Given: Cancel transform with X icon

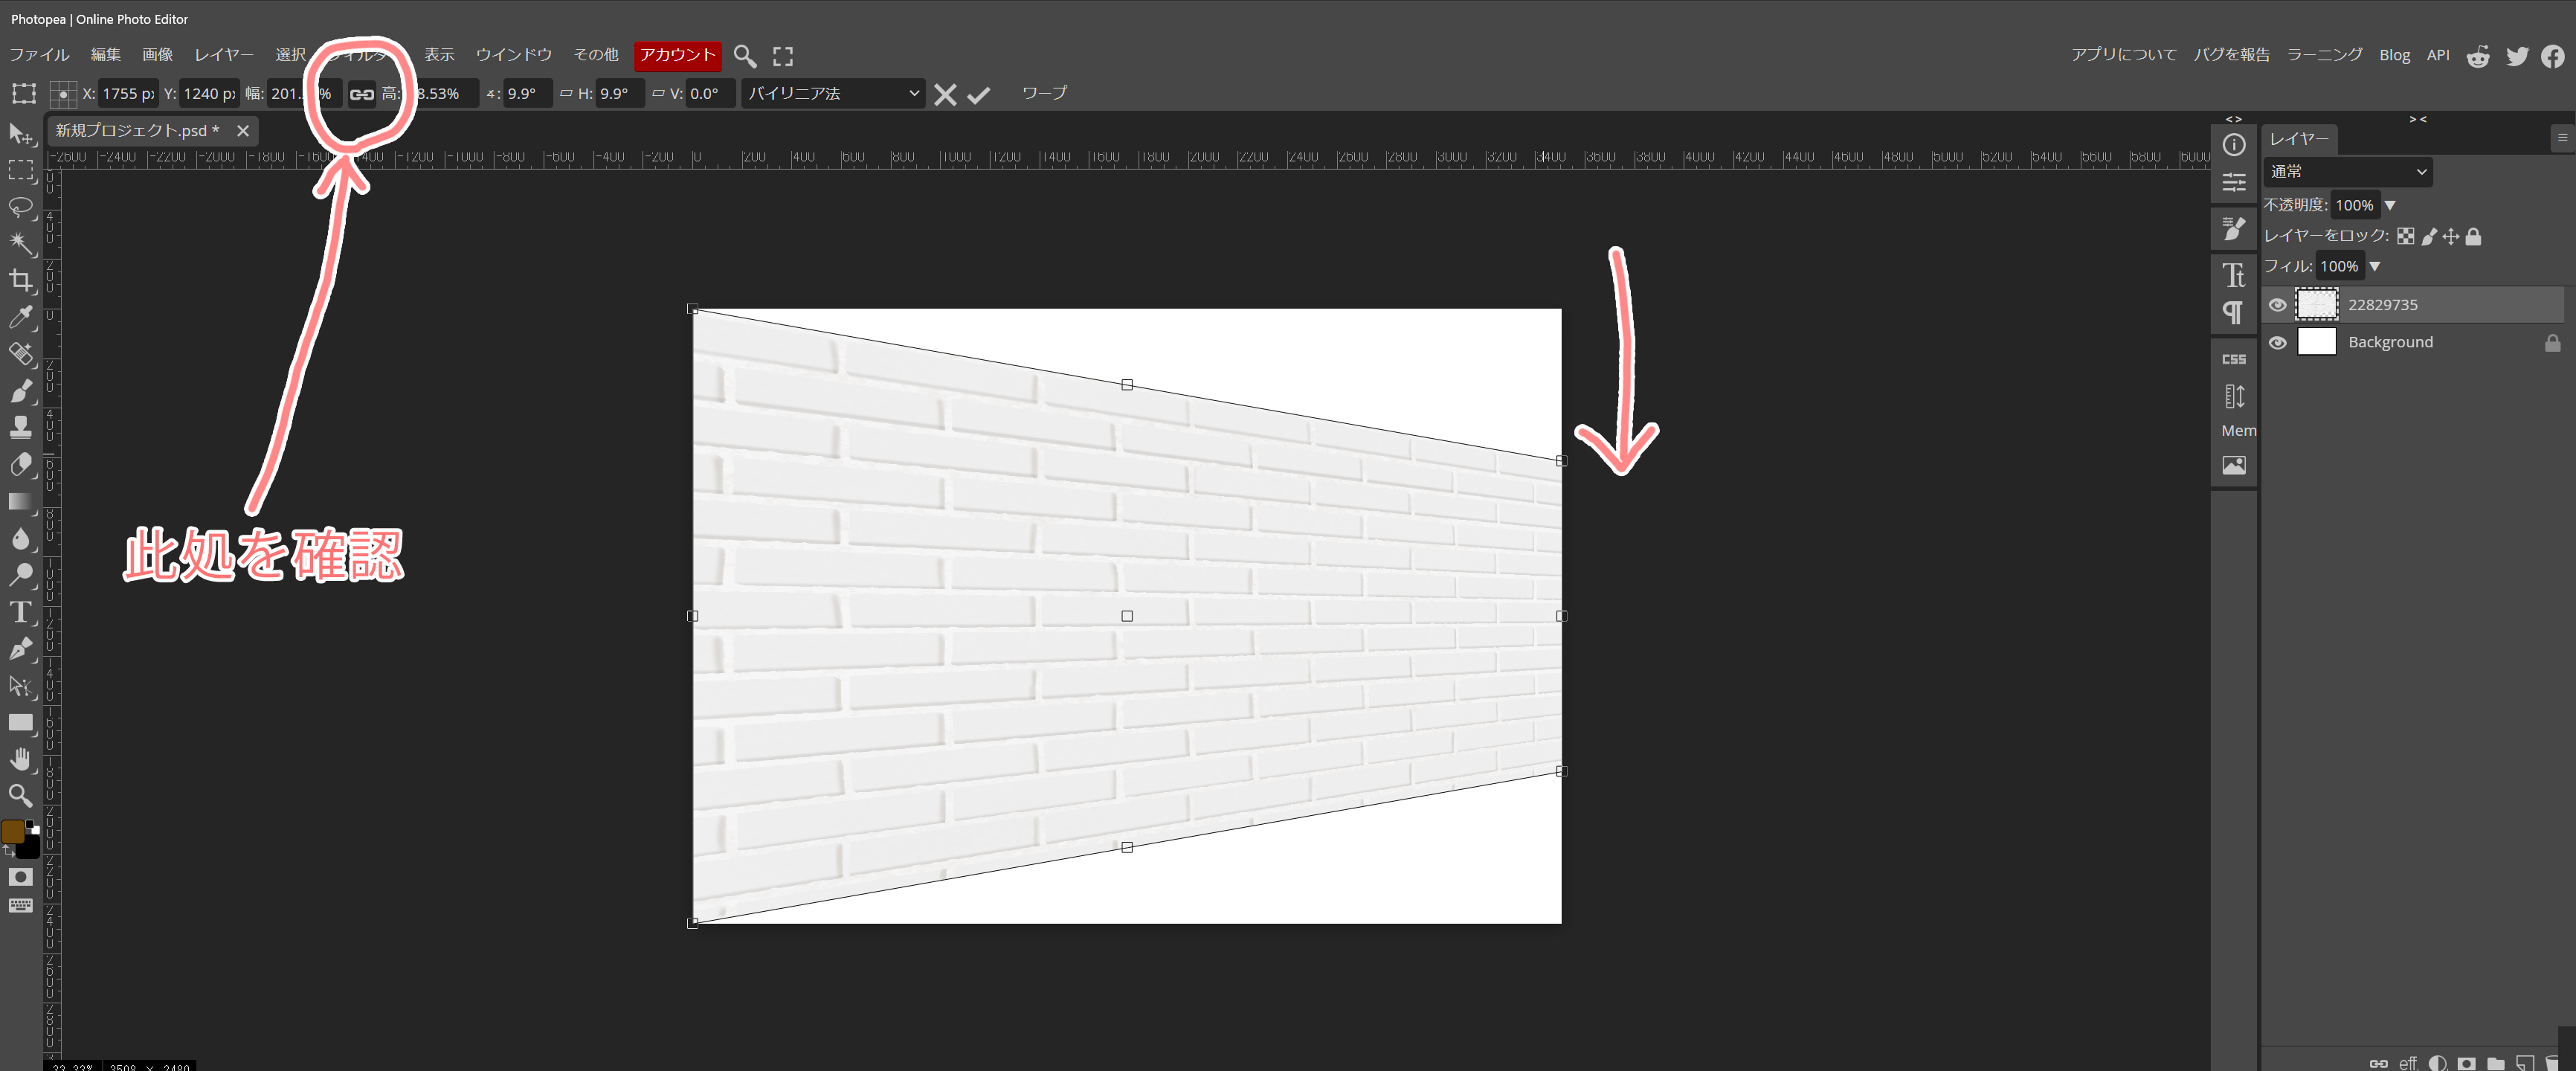Looking at the screenshot, I should pyautogui.click(x=944, y=95).
